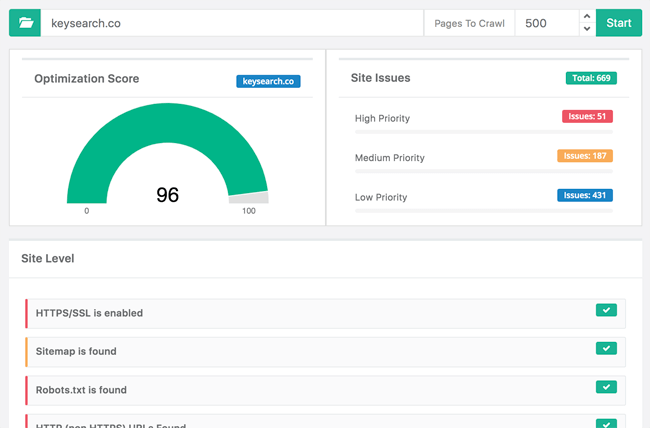The width and height of the screenshot is (650, 428).
Task: Click the Sitemap is found row
Action: [x=325, y=352]
